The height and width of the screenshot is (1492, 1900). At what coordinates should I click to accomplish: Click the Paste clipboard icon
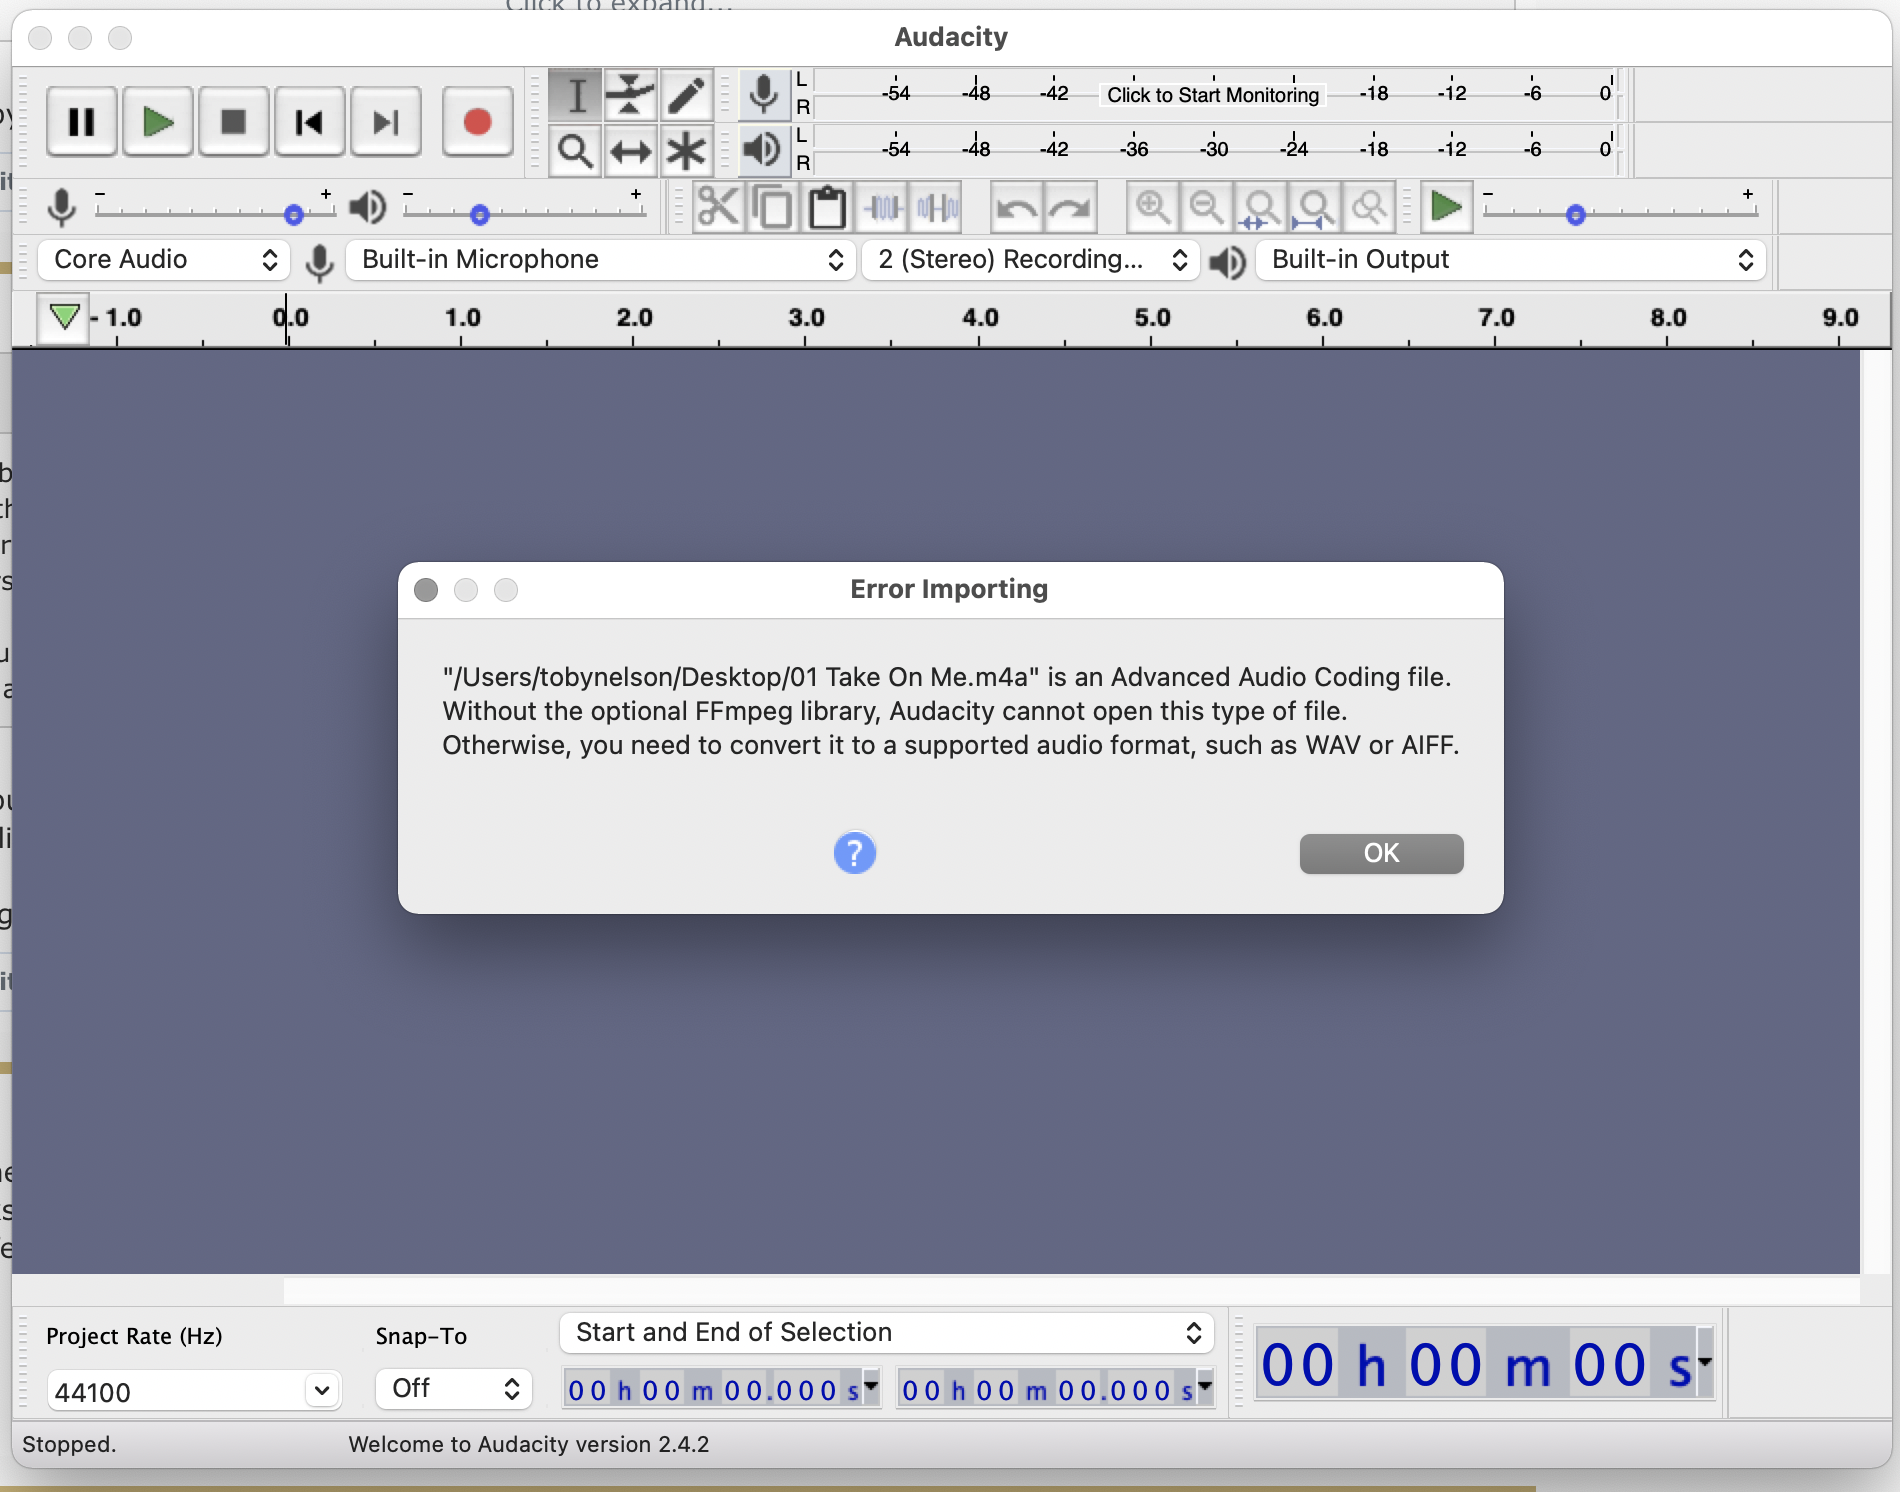coord(827,208)
